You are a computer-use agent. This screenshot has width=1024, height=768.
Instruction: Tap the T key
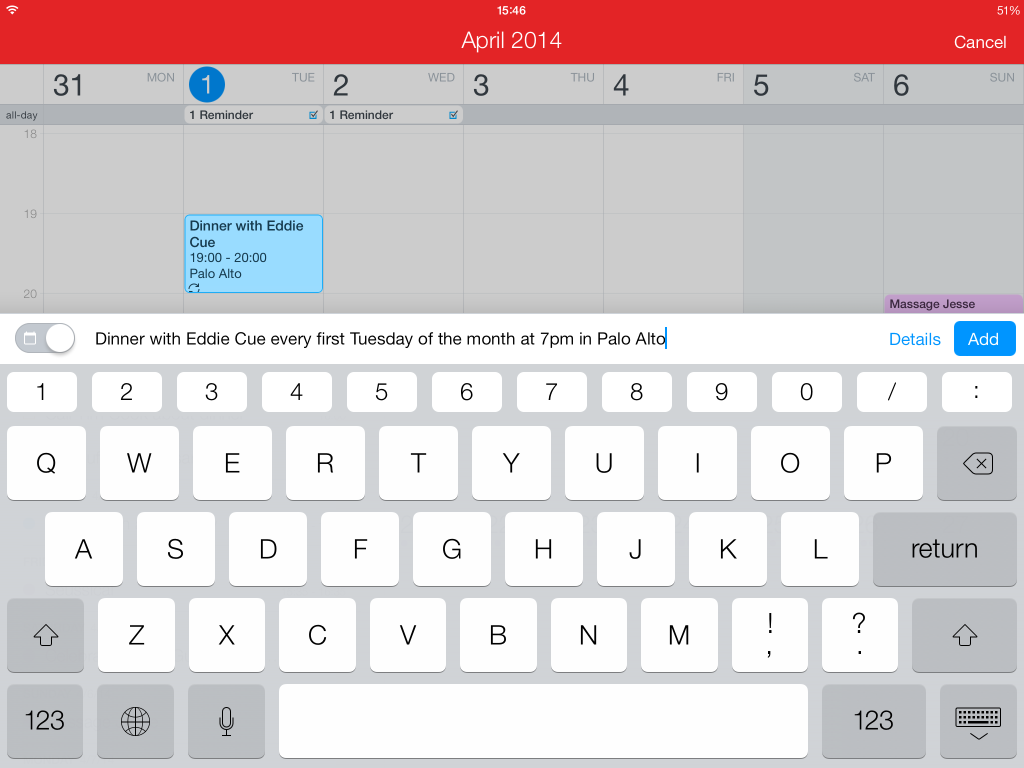tap(418, 464)
